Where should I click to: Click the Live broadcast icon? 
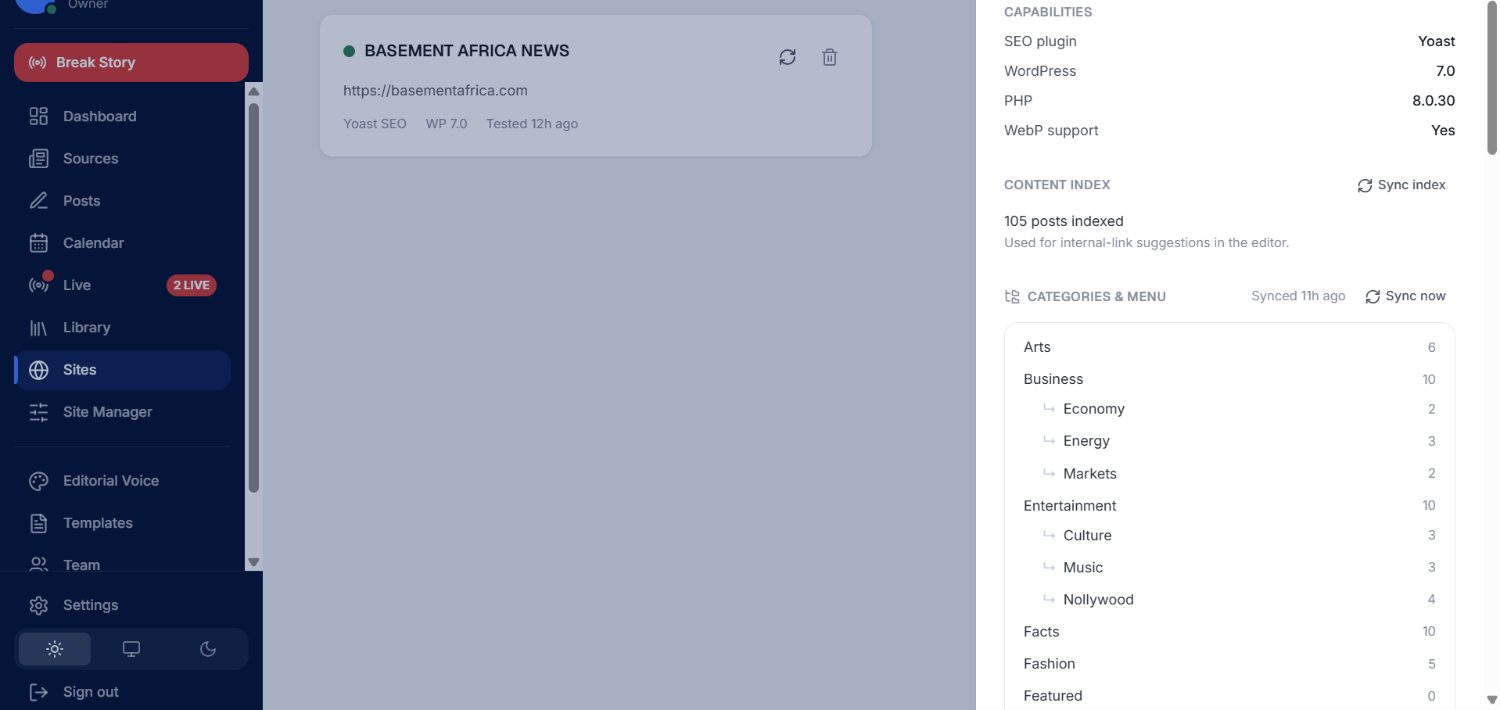point(39,285)
